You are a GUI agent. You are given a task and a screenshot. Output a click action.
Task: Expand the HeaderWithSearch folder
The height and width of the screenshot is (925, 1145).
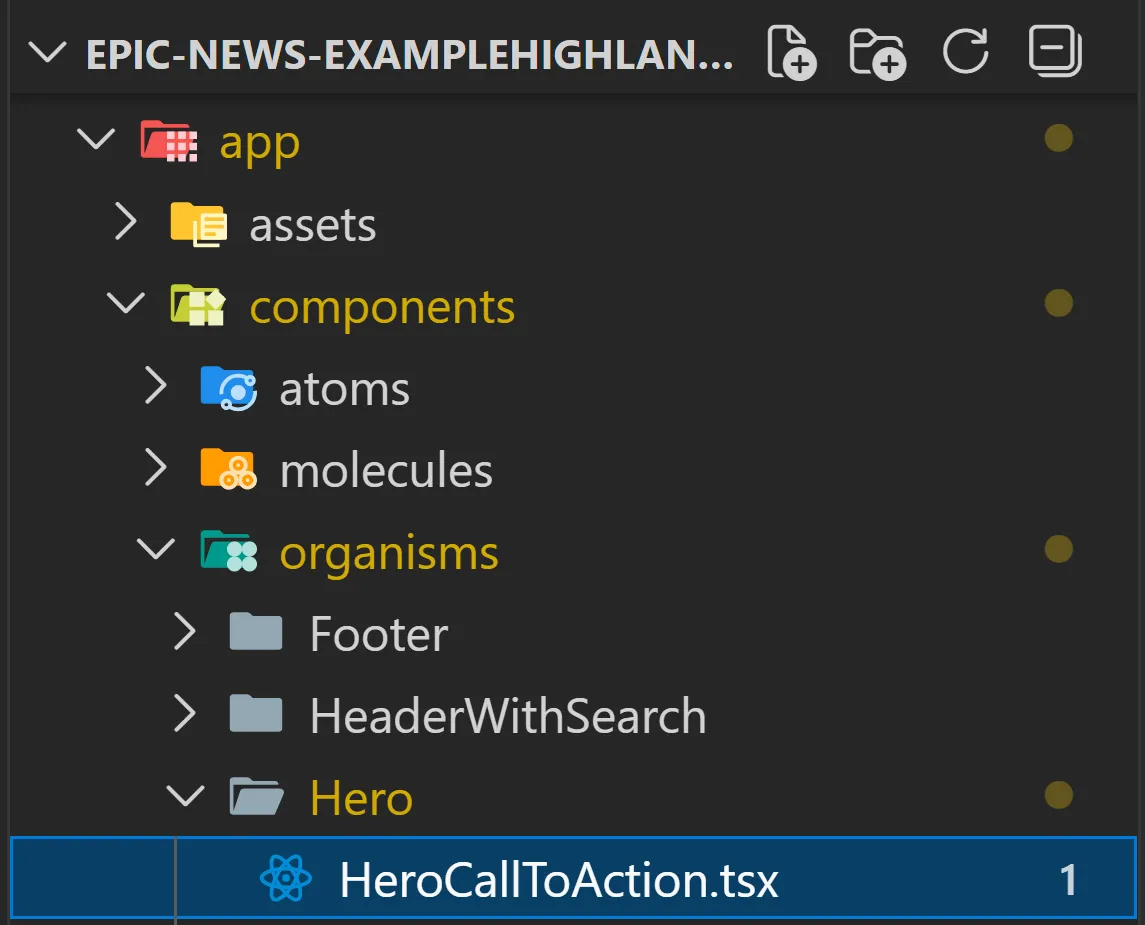(x=185, y=714)
